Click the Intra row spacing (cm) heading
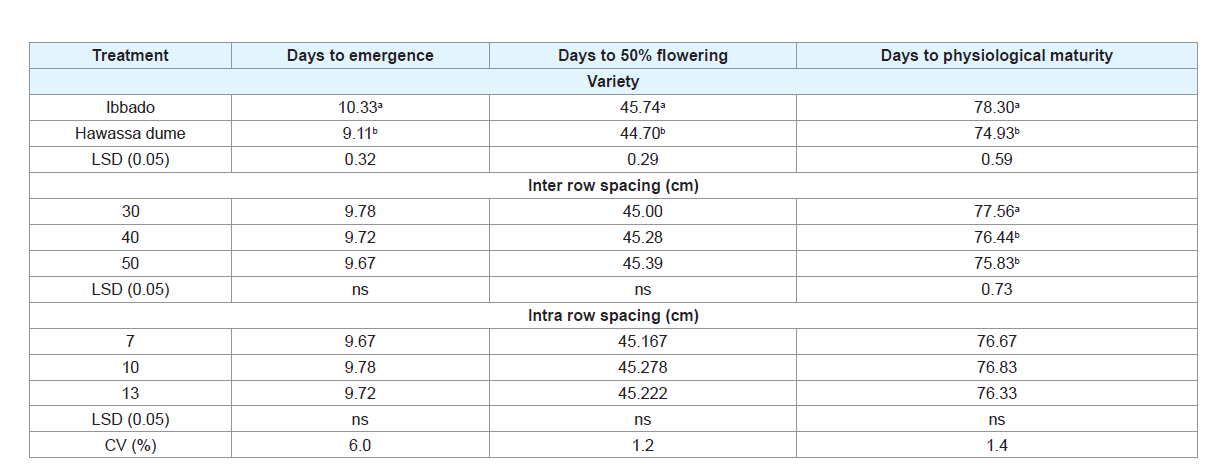1214x471 pixels. click(x=613, y=316)
